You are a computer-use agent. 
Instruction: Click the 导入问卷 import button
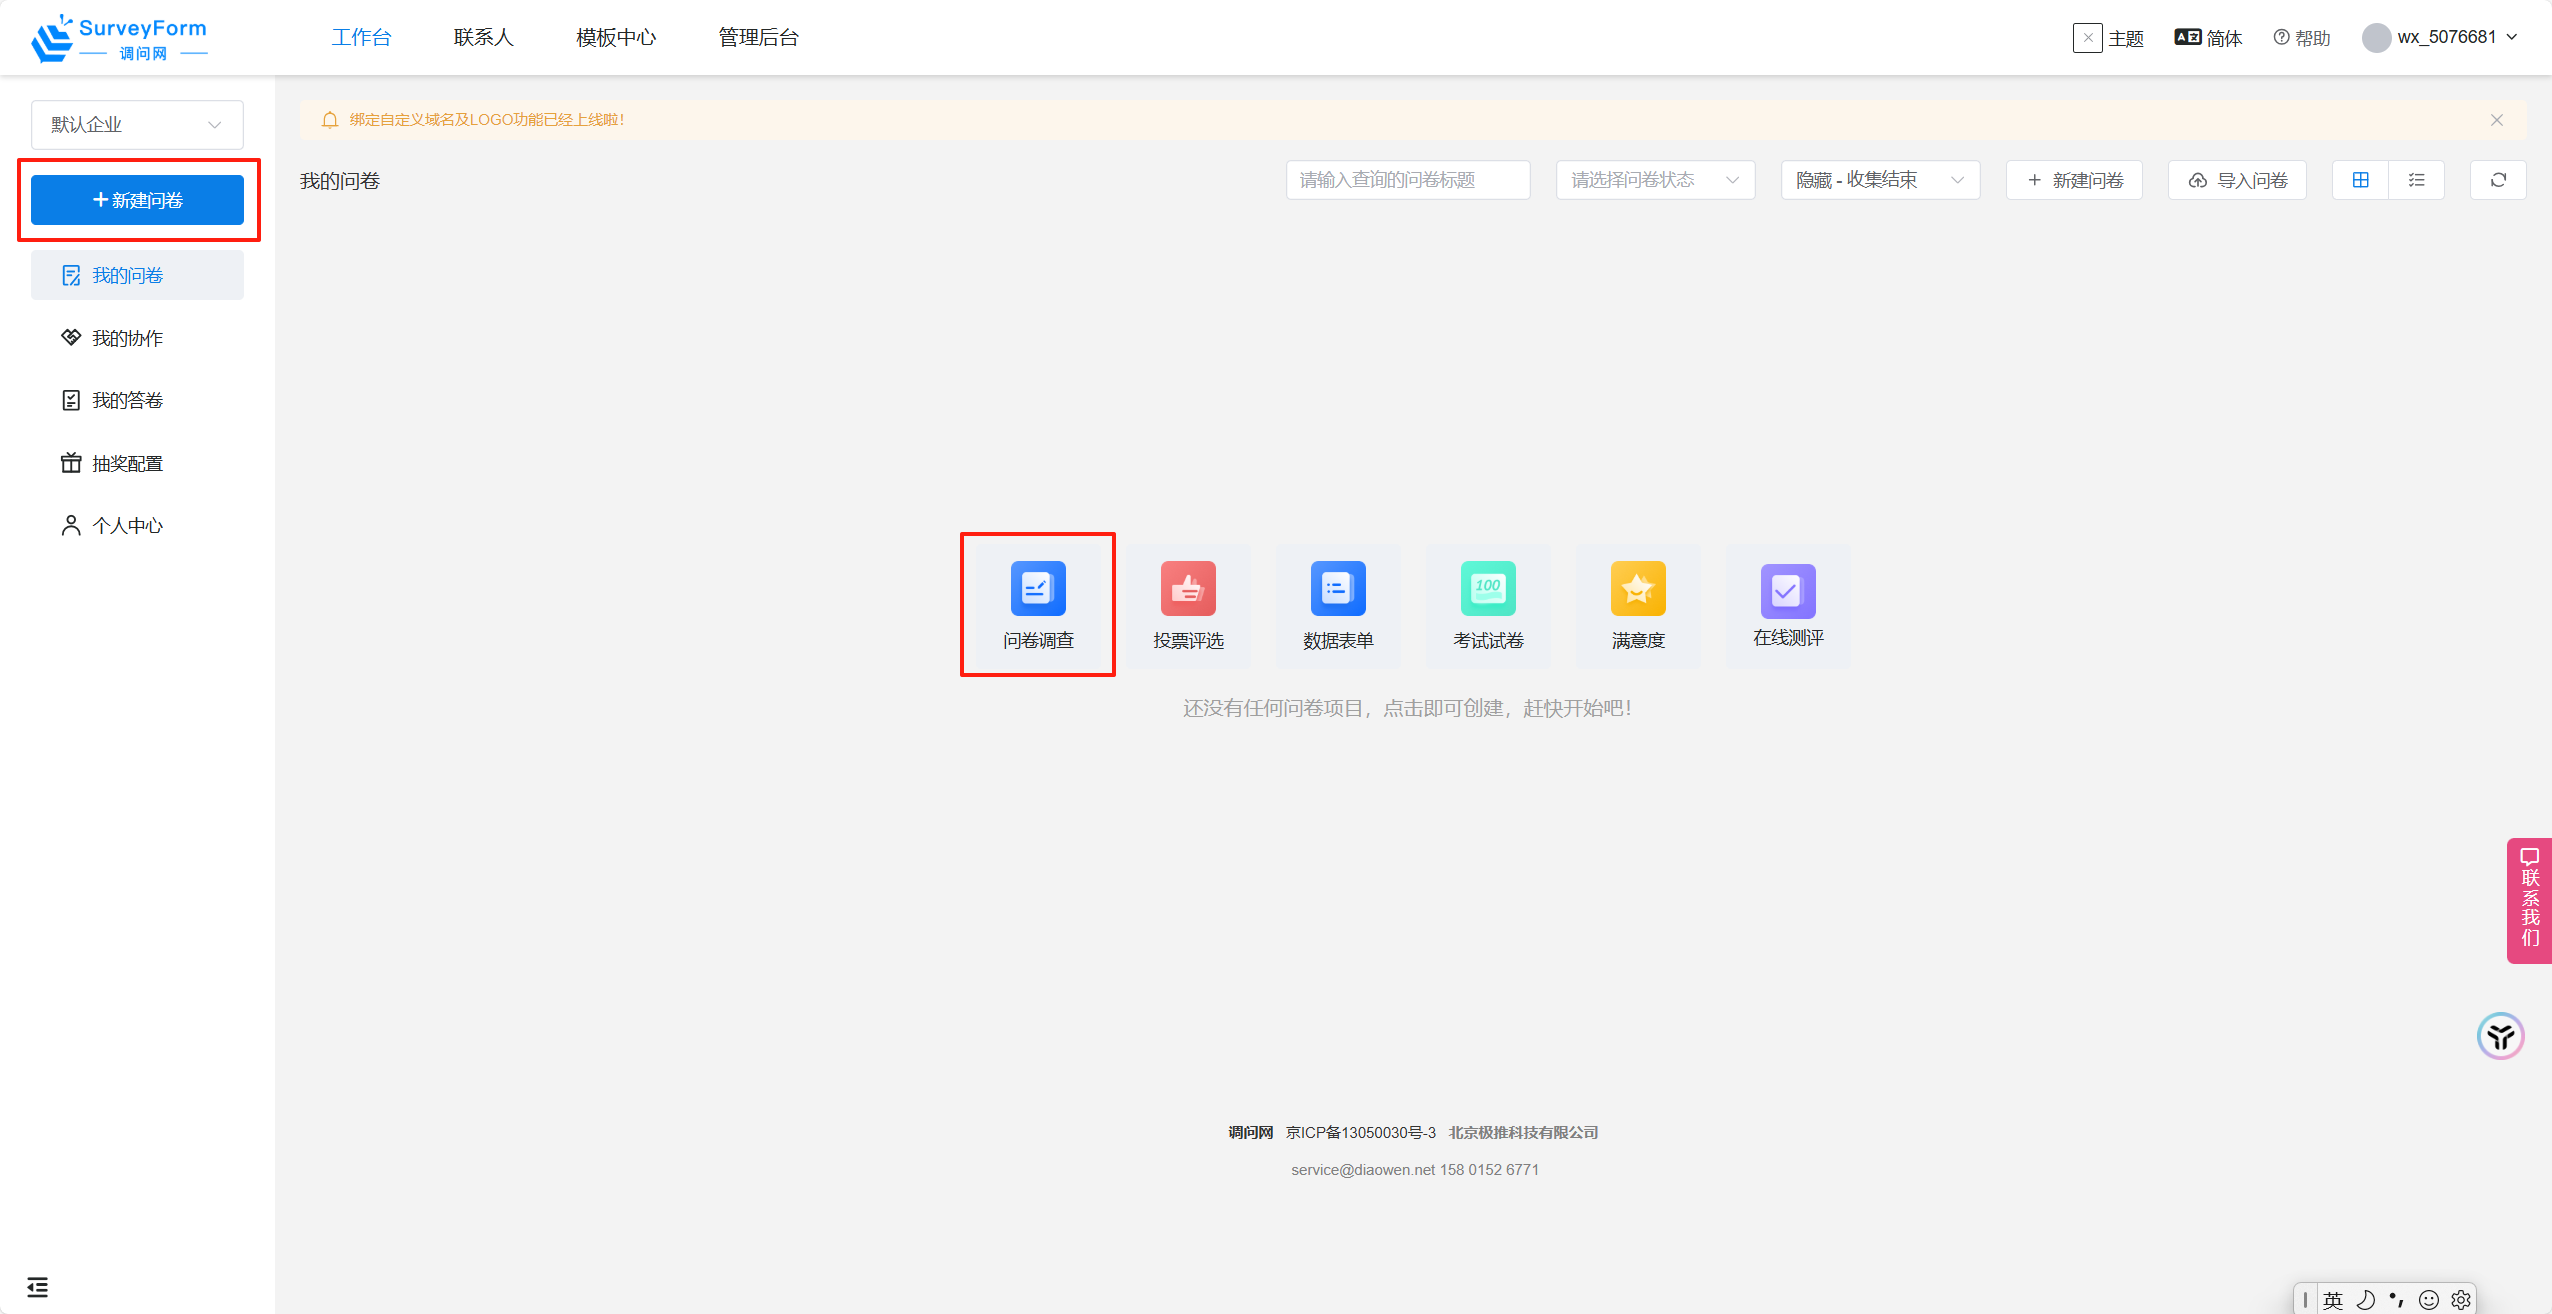coord(2237,180)
